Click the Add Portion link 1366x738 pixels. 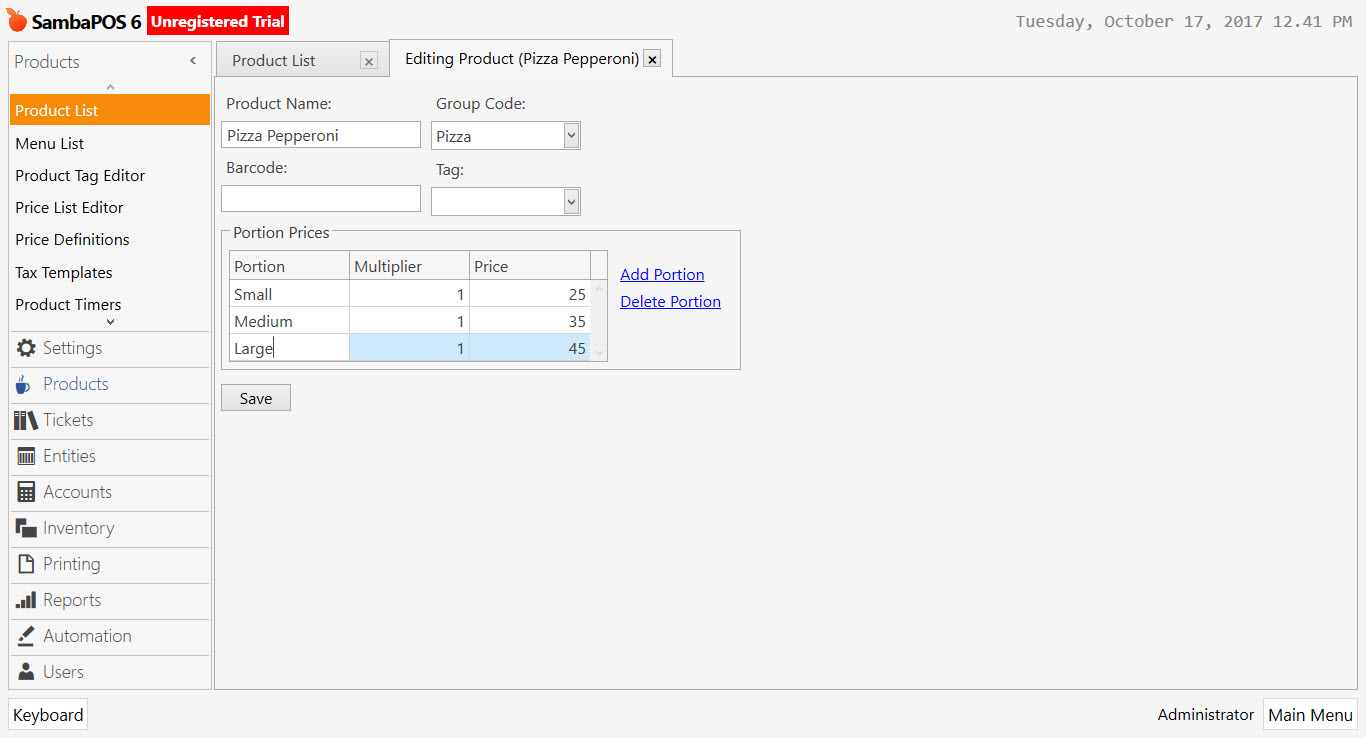[661, 274]
